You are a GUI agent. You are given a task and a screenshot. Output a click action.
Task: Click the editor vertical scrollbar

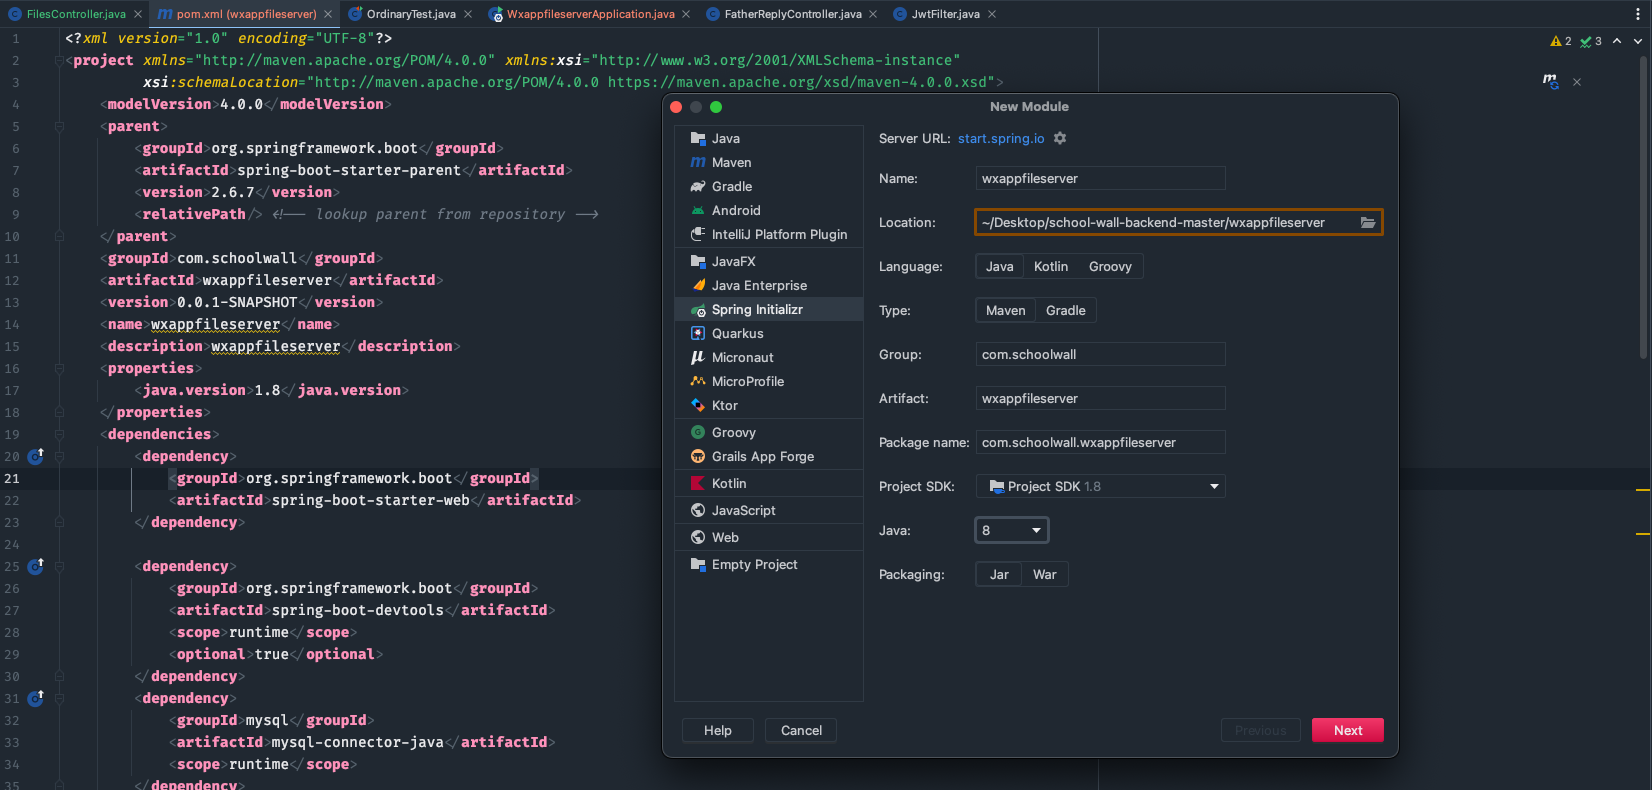click(x=1643, y=208)
